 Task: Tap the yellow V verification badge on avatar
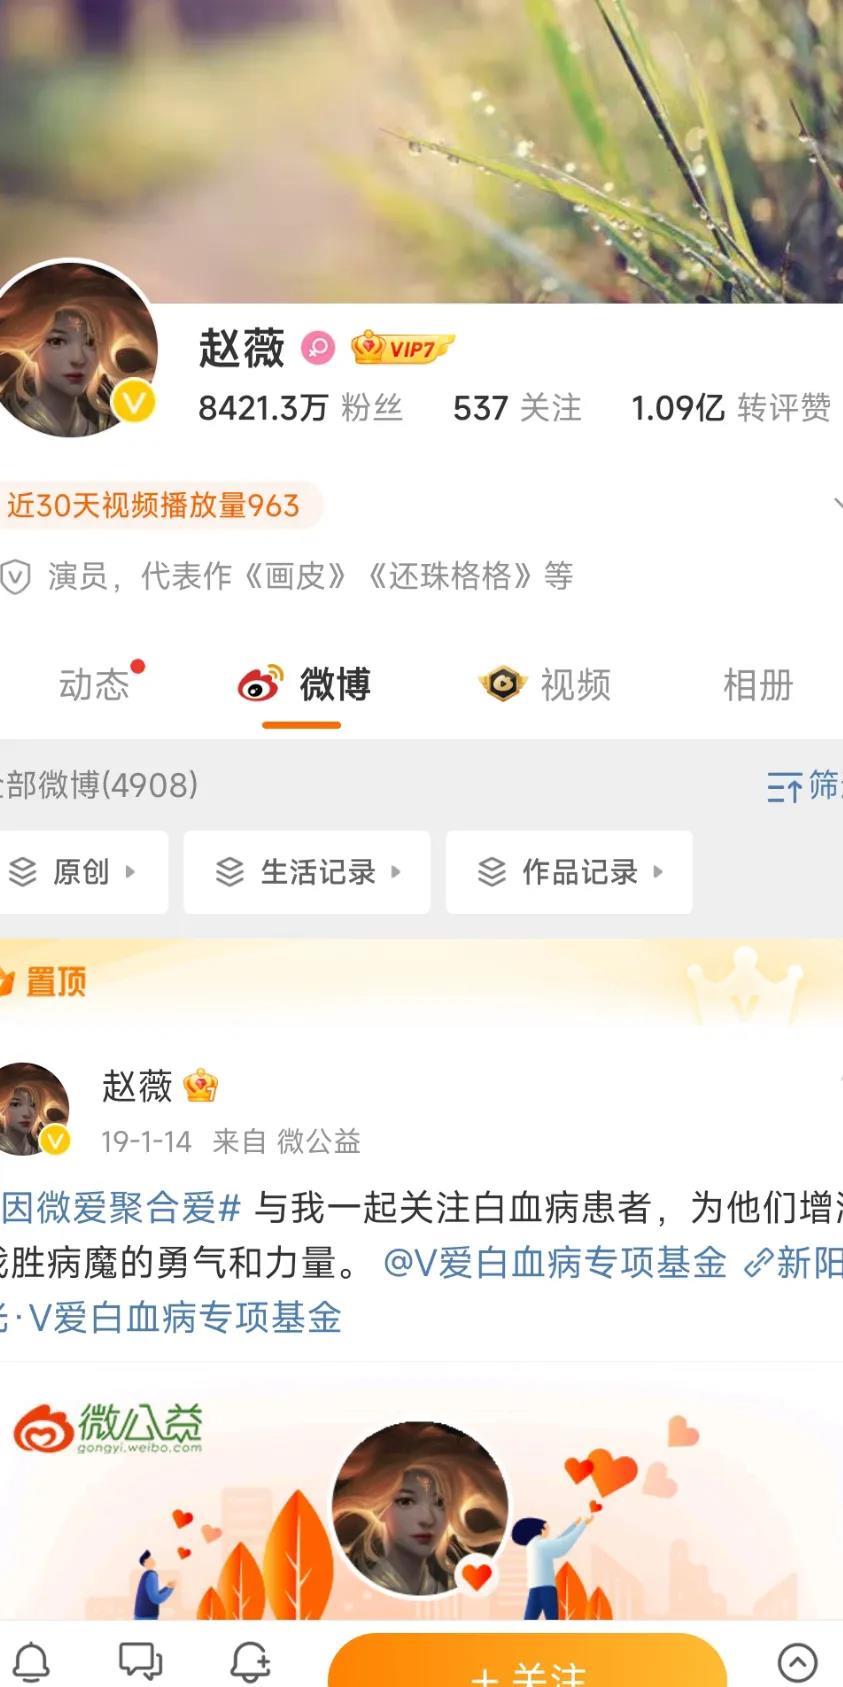[134, 403]
